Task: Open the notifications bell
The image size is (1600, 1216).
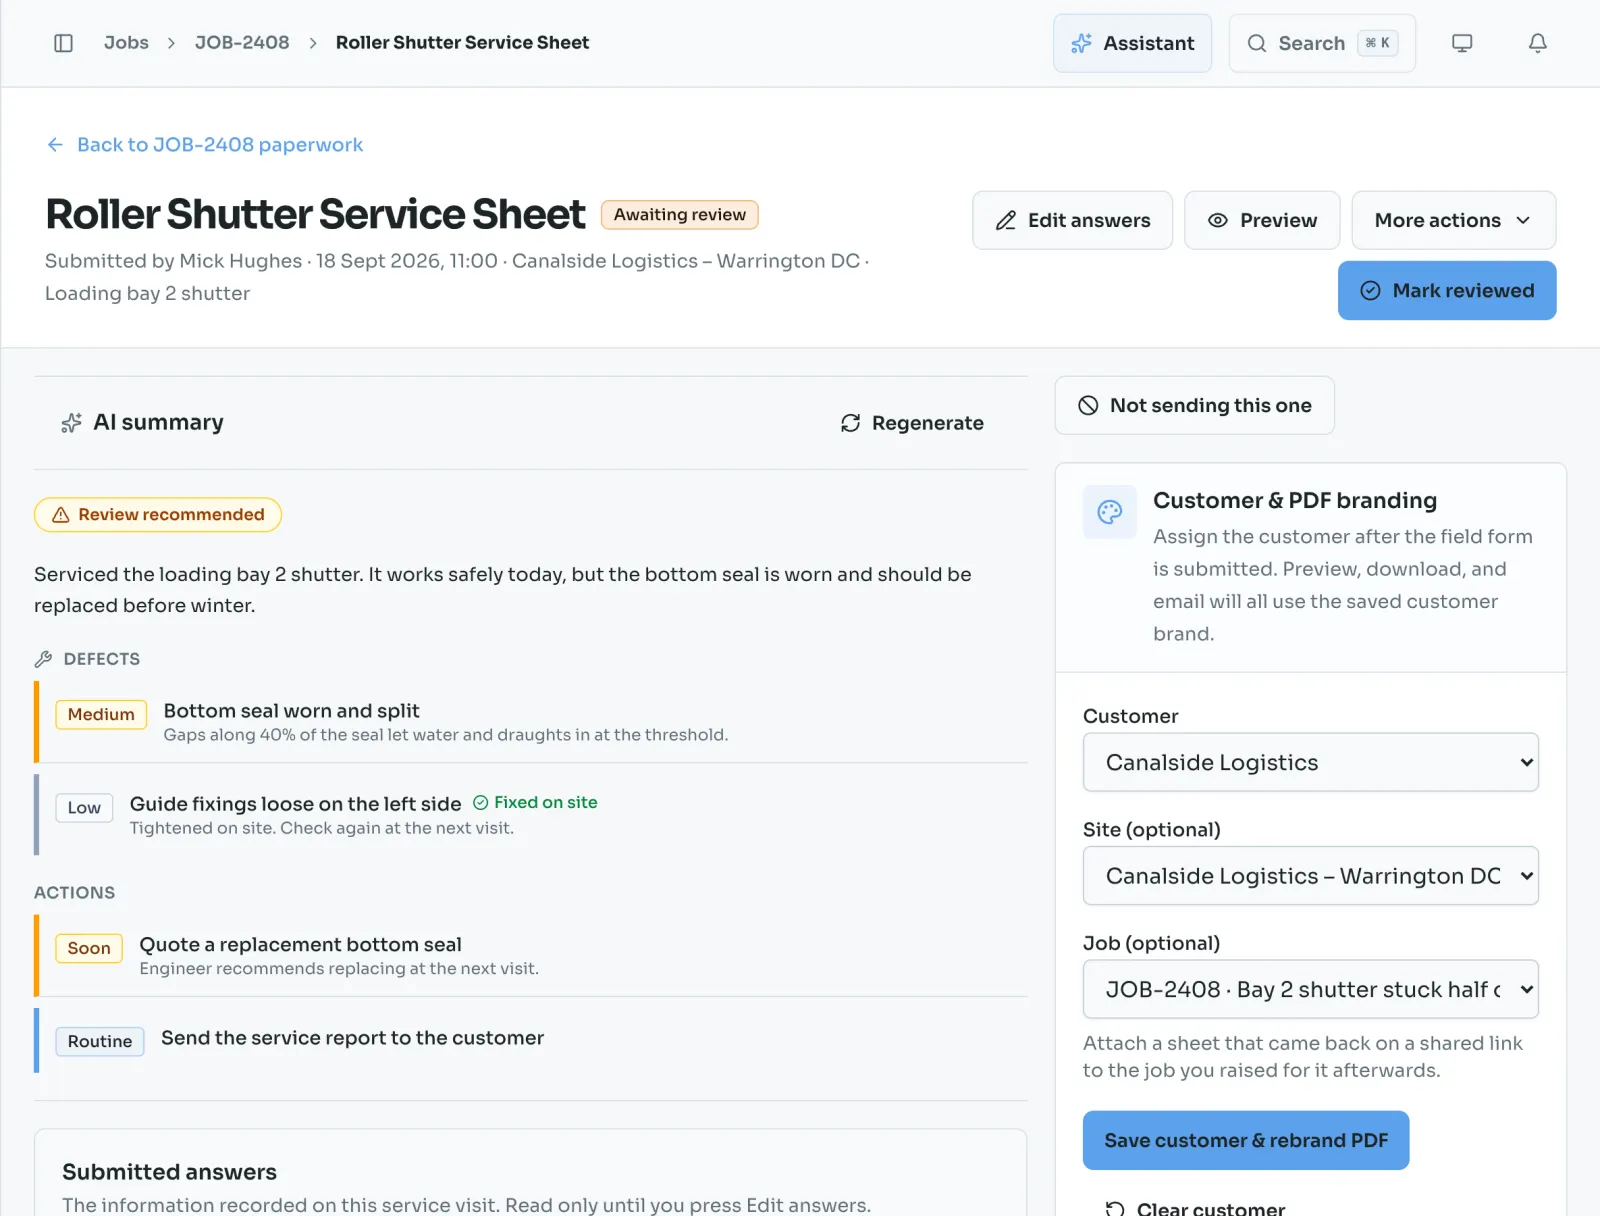Action: click(1538, 43)
